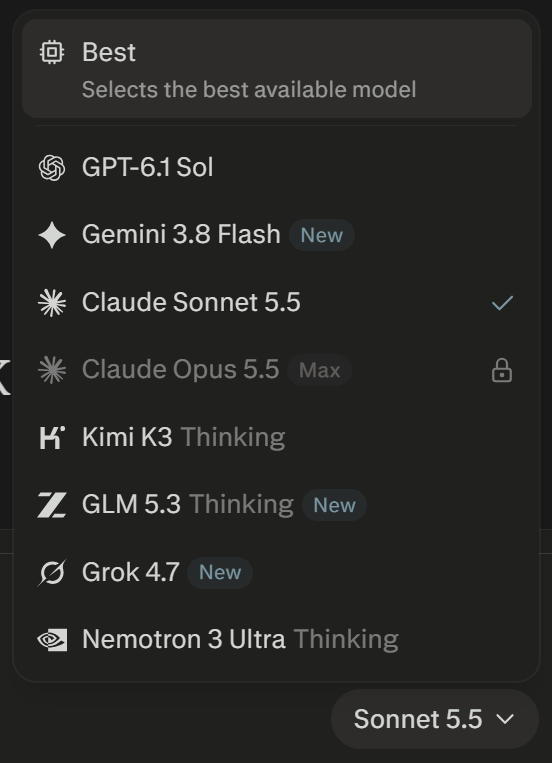Collapse the menu via the Sonnet 5.5 chevron
Image resolution: width=552 pixels, height=763 pixels.
(505, 719)
